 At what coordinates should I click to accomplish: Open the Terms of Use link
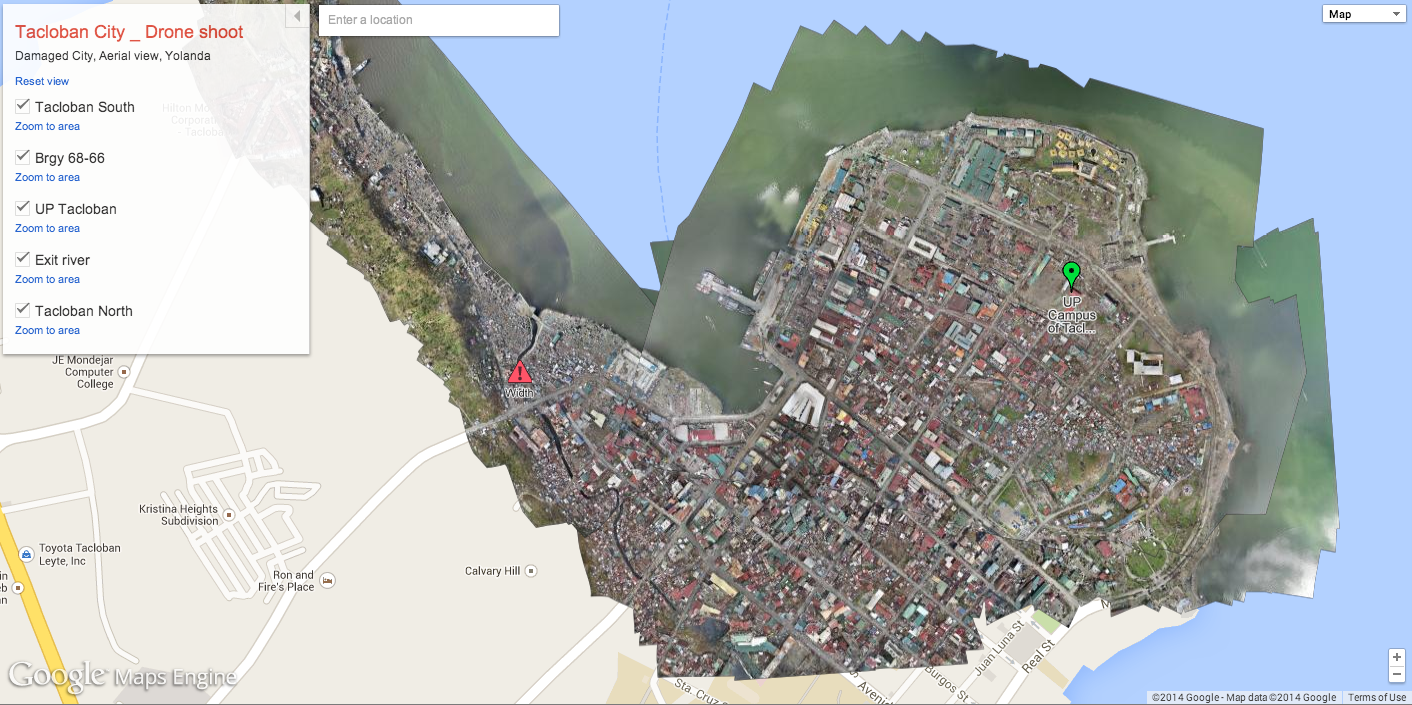point(1376,697)
